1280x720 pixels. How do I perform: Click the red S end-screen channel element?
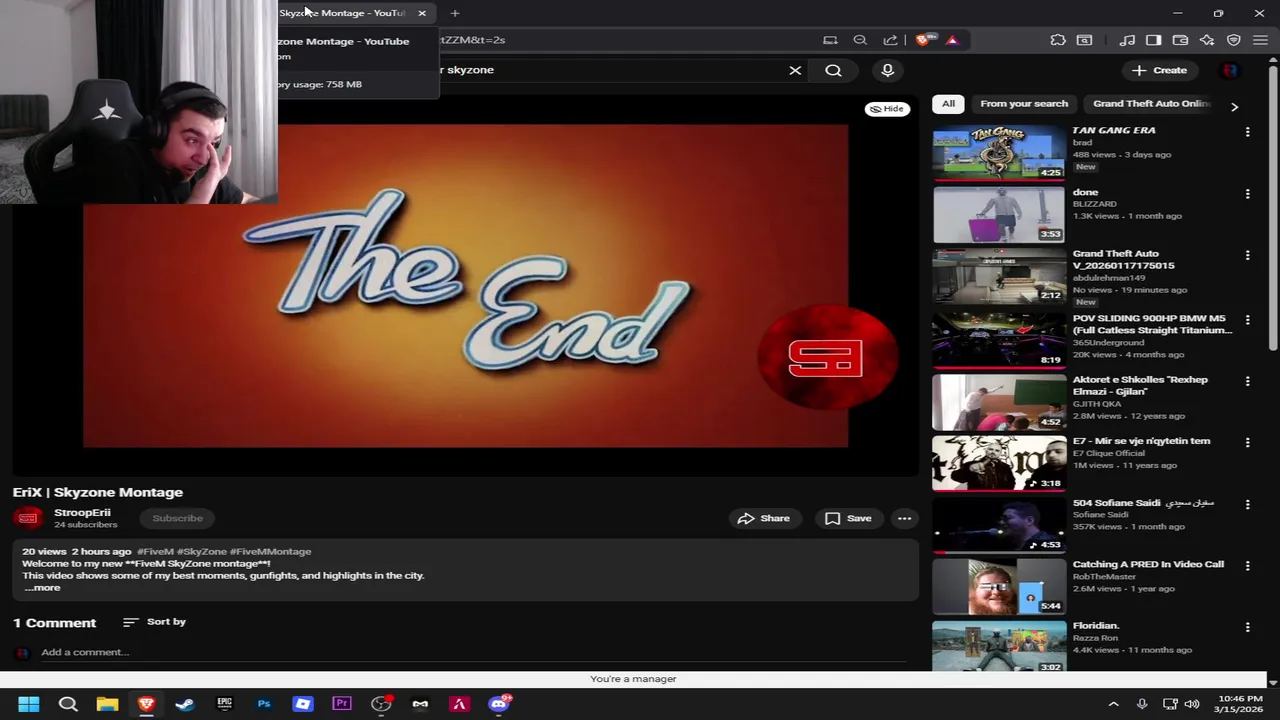point(827,358)
